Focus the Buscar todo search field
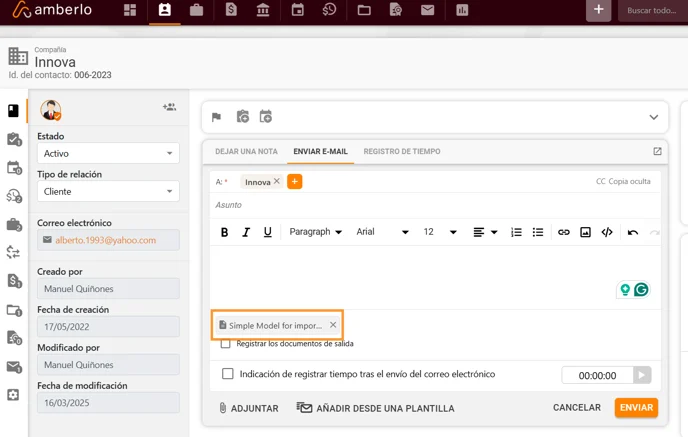Viewport: 688px width, 437px height. (652, 10)
